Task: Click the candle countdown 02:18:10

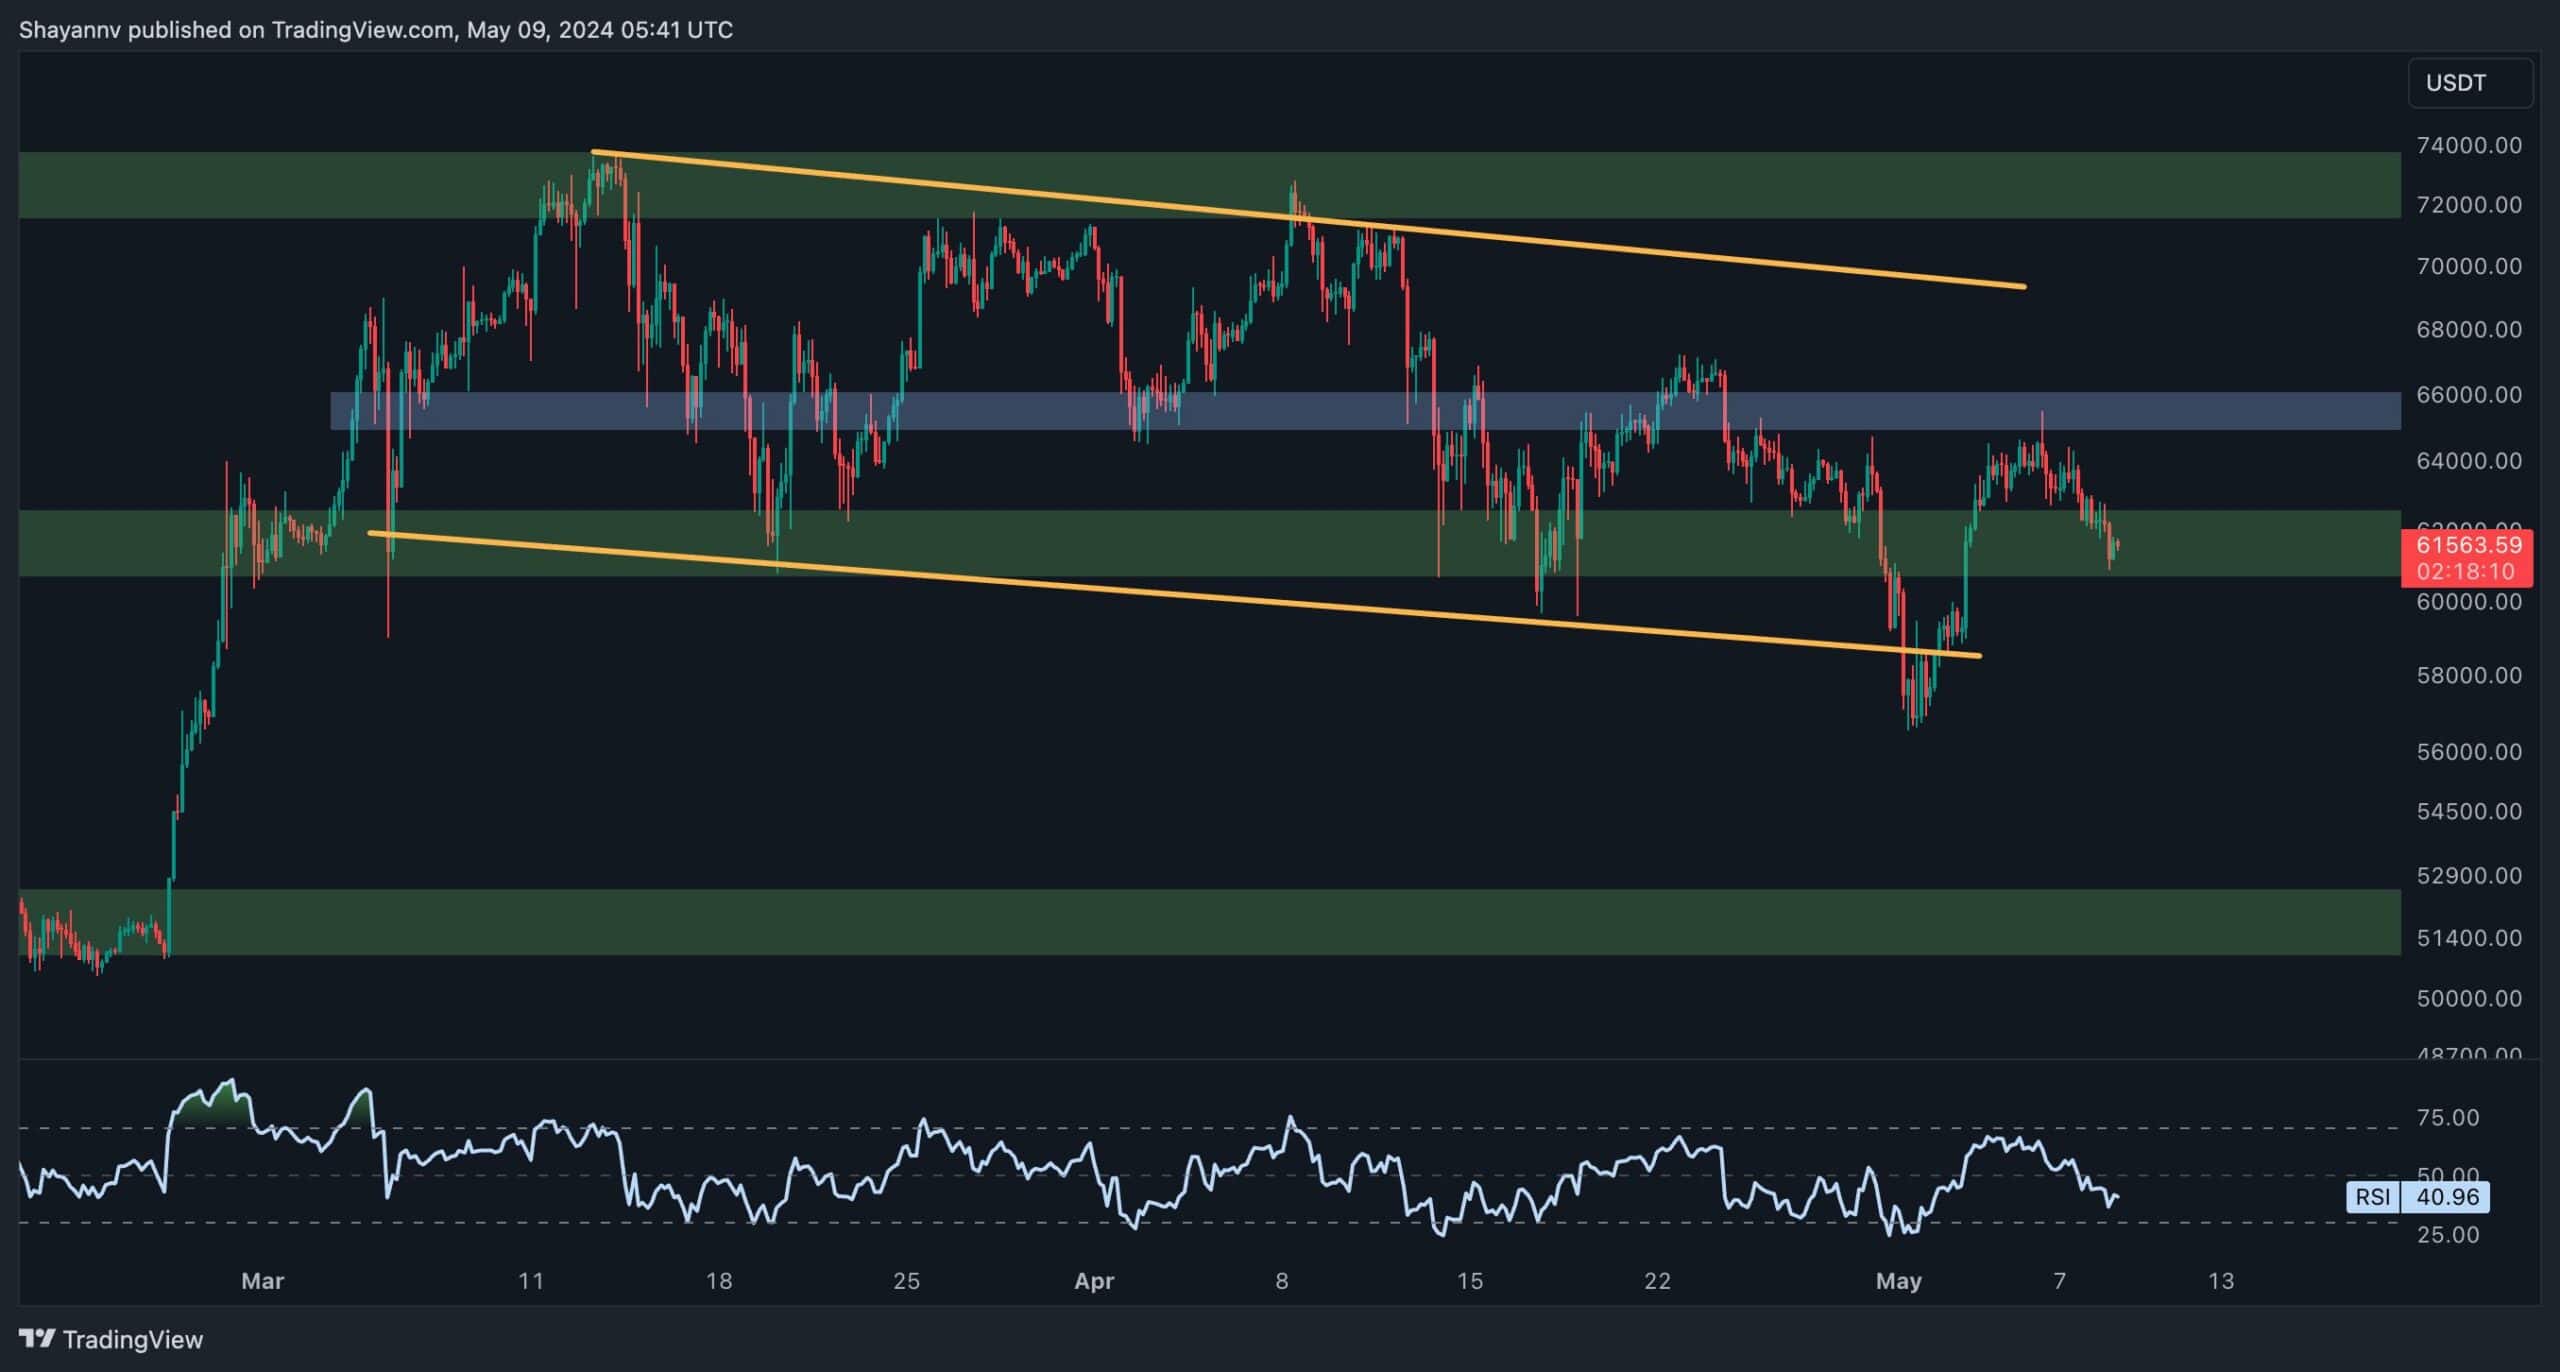Action: [x=2466, y=571]
